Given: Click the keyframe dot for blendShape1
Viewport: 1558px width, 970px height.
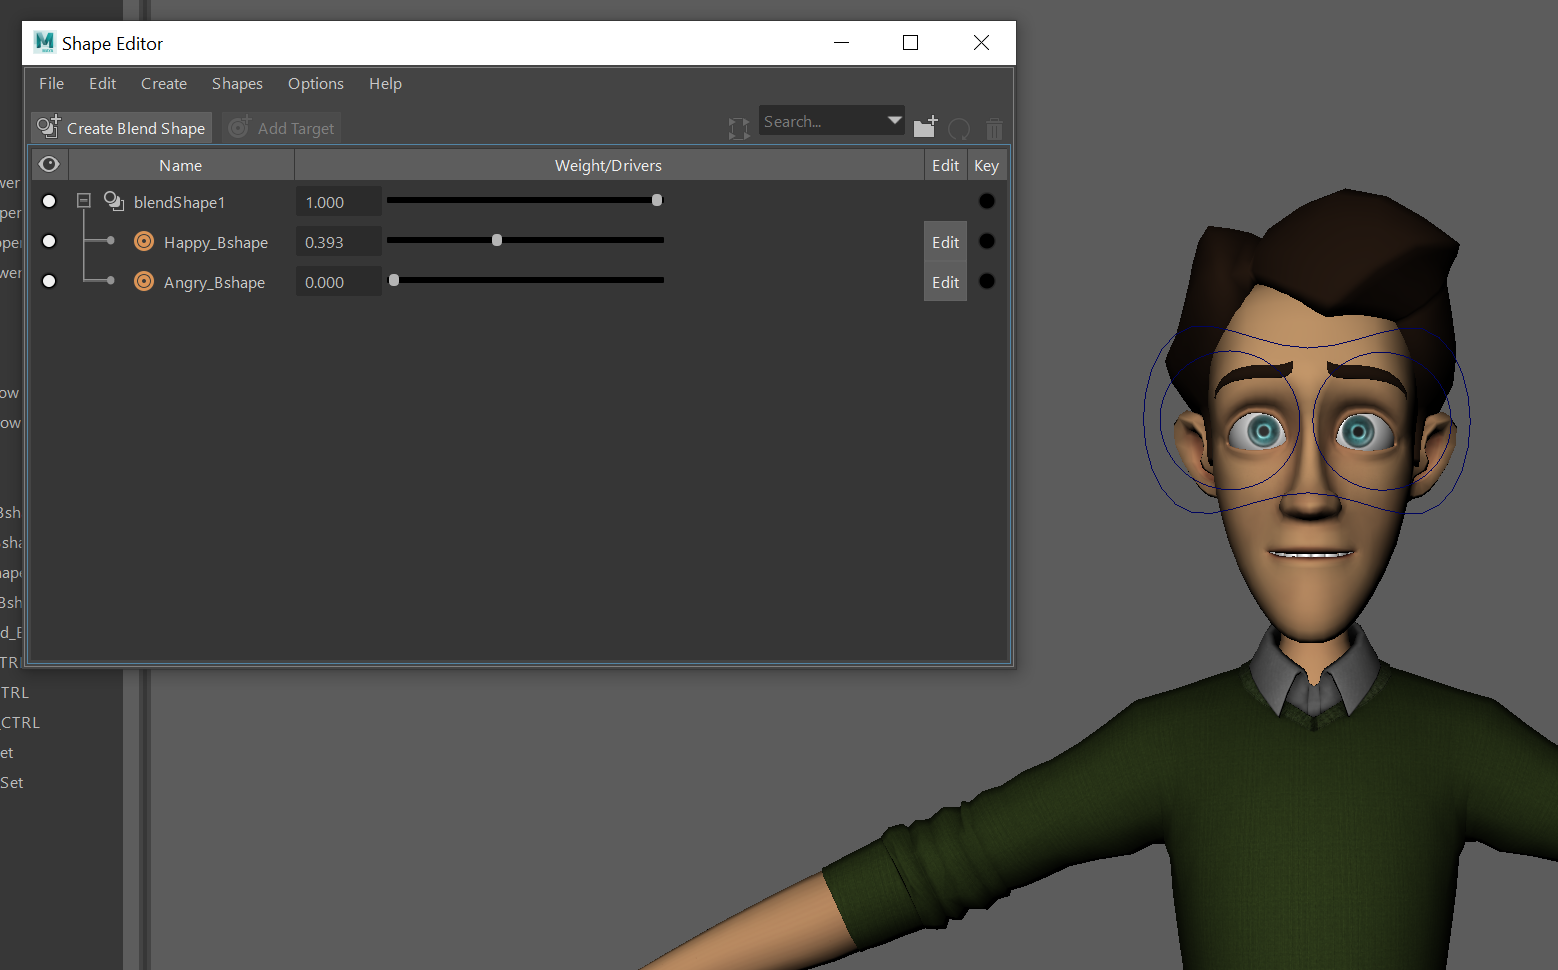Looking at the screenshot, I should tap(987, 200).
